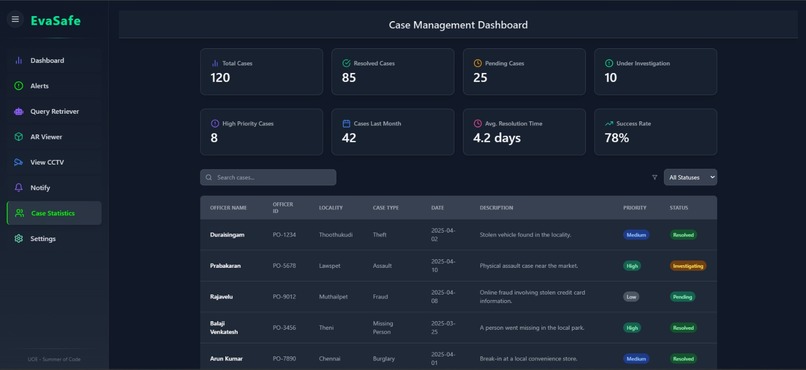Open the All Statuses dropdown
806x370 pixels.
coord(690,177)
